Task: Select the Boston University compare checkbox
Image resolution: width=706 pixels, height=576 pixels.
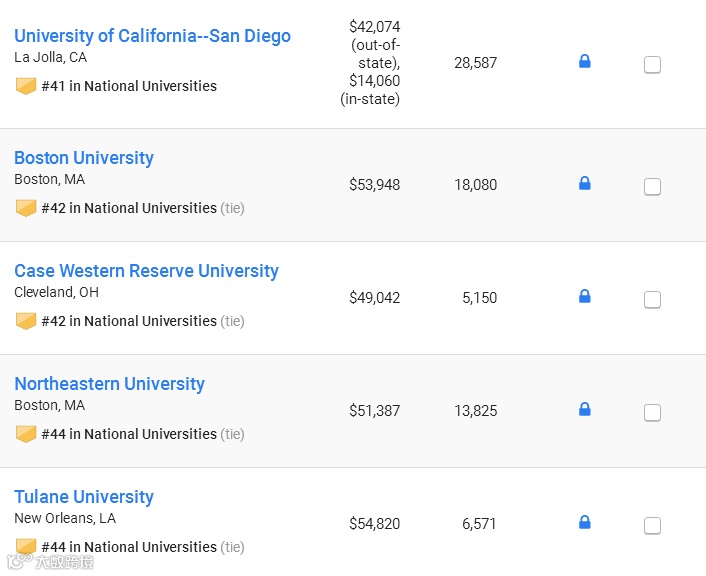Action: coord(652,187)
